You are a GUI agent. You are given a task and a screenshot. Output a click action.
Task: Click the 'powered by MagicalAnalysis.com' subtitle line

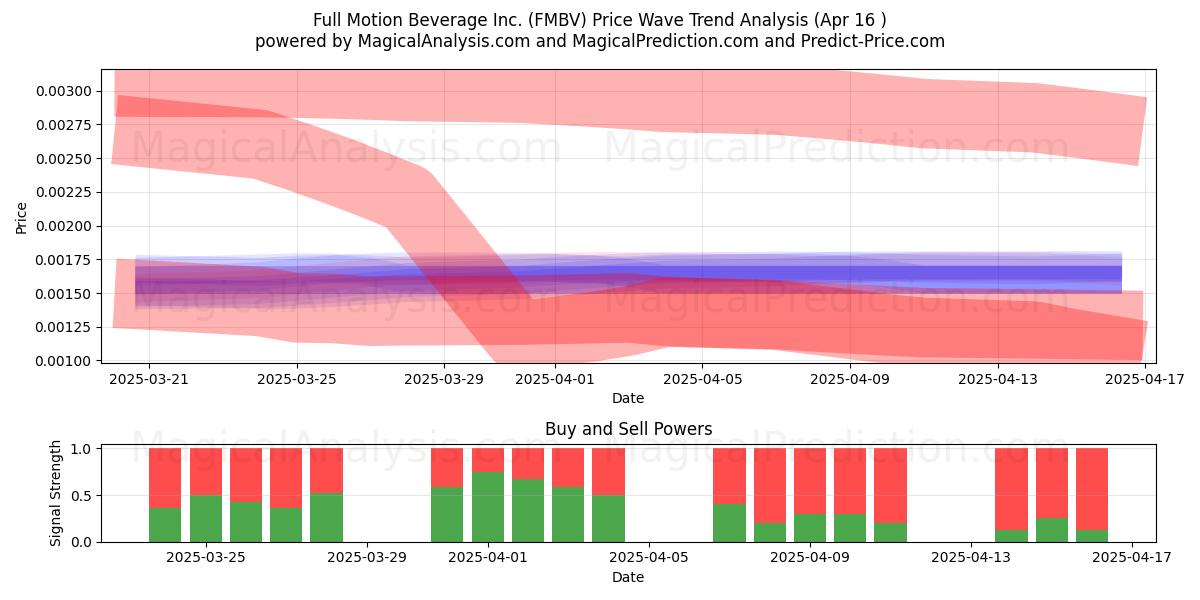click(600, 41)
